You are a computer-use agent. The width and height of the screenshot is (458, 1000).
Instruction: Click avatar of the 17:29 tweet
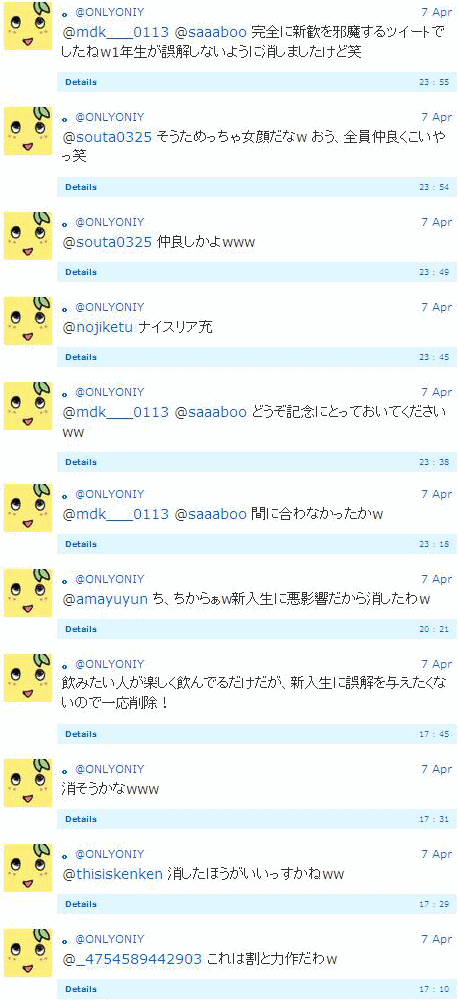28,867
